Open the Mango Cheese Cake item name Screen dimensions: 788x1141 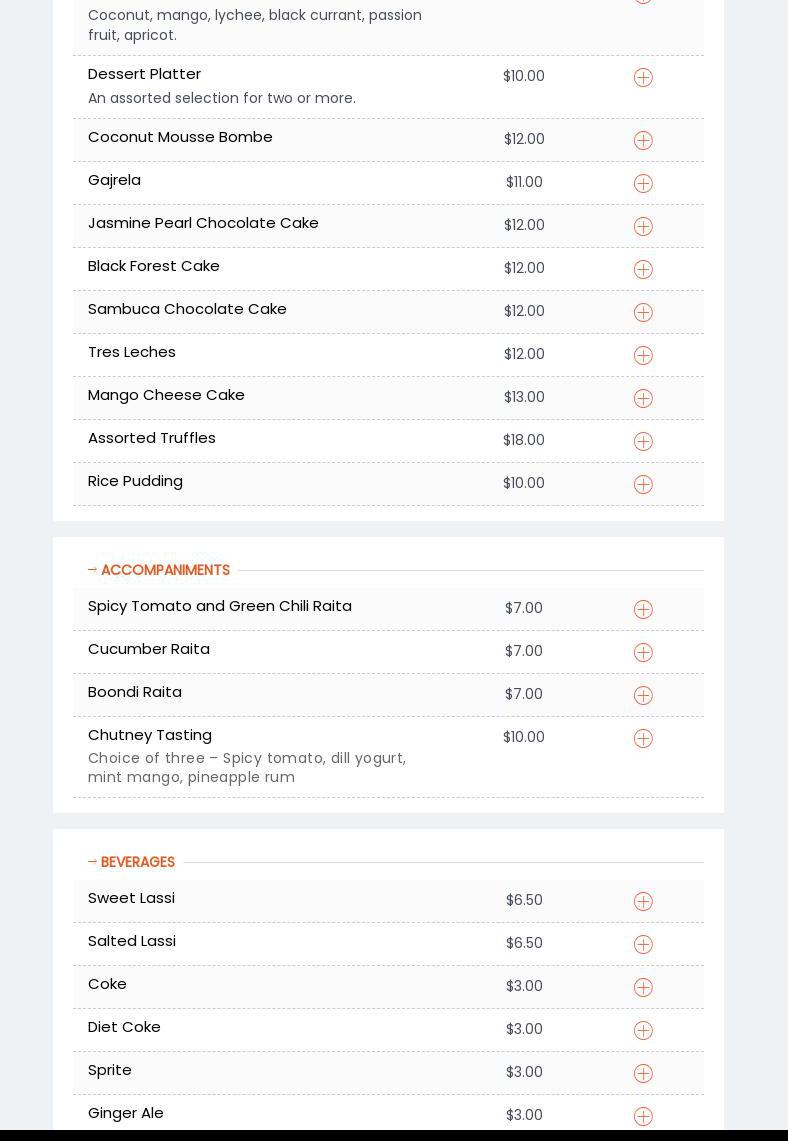click(166, 395)
